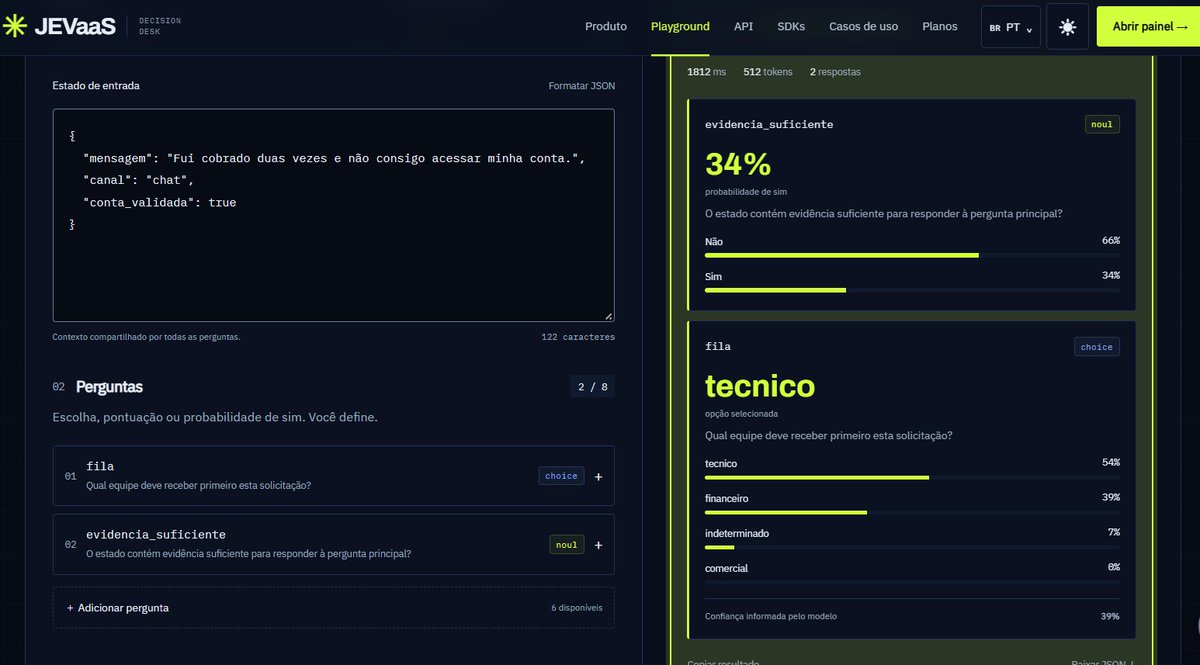Click the resize grip of the JSON editor
This screenshot has height=665, width=1200.
(x=608, y=315)
